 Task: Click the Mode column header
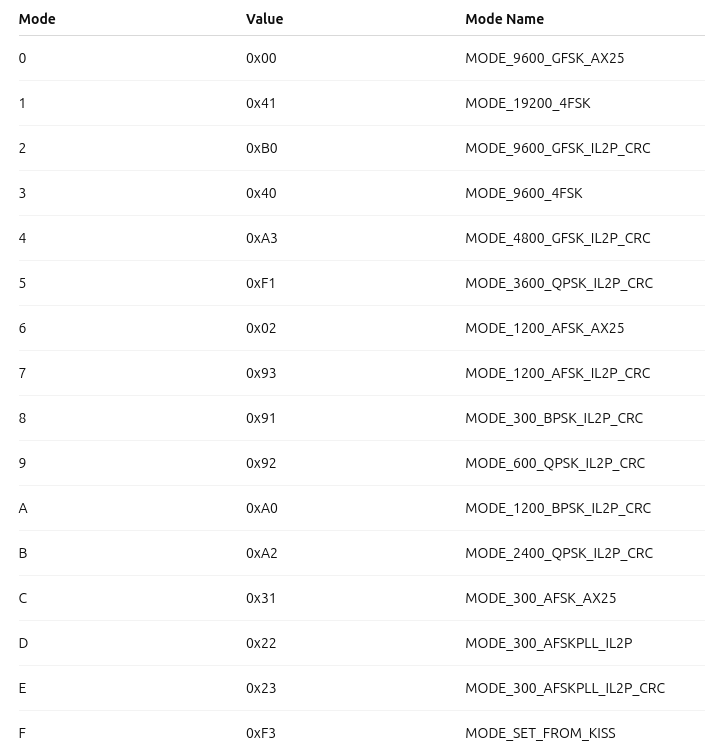37,19
